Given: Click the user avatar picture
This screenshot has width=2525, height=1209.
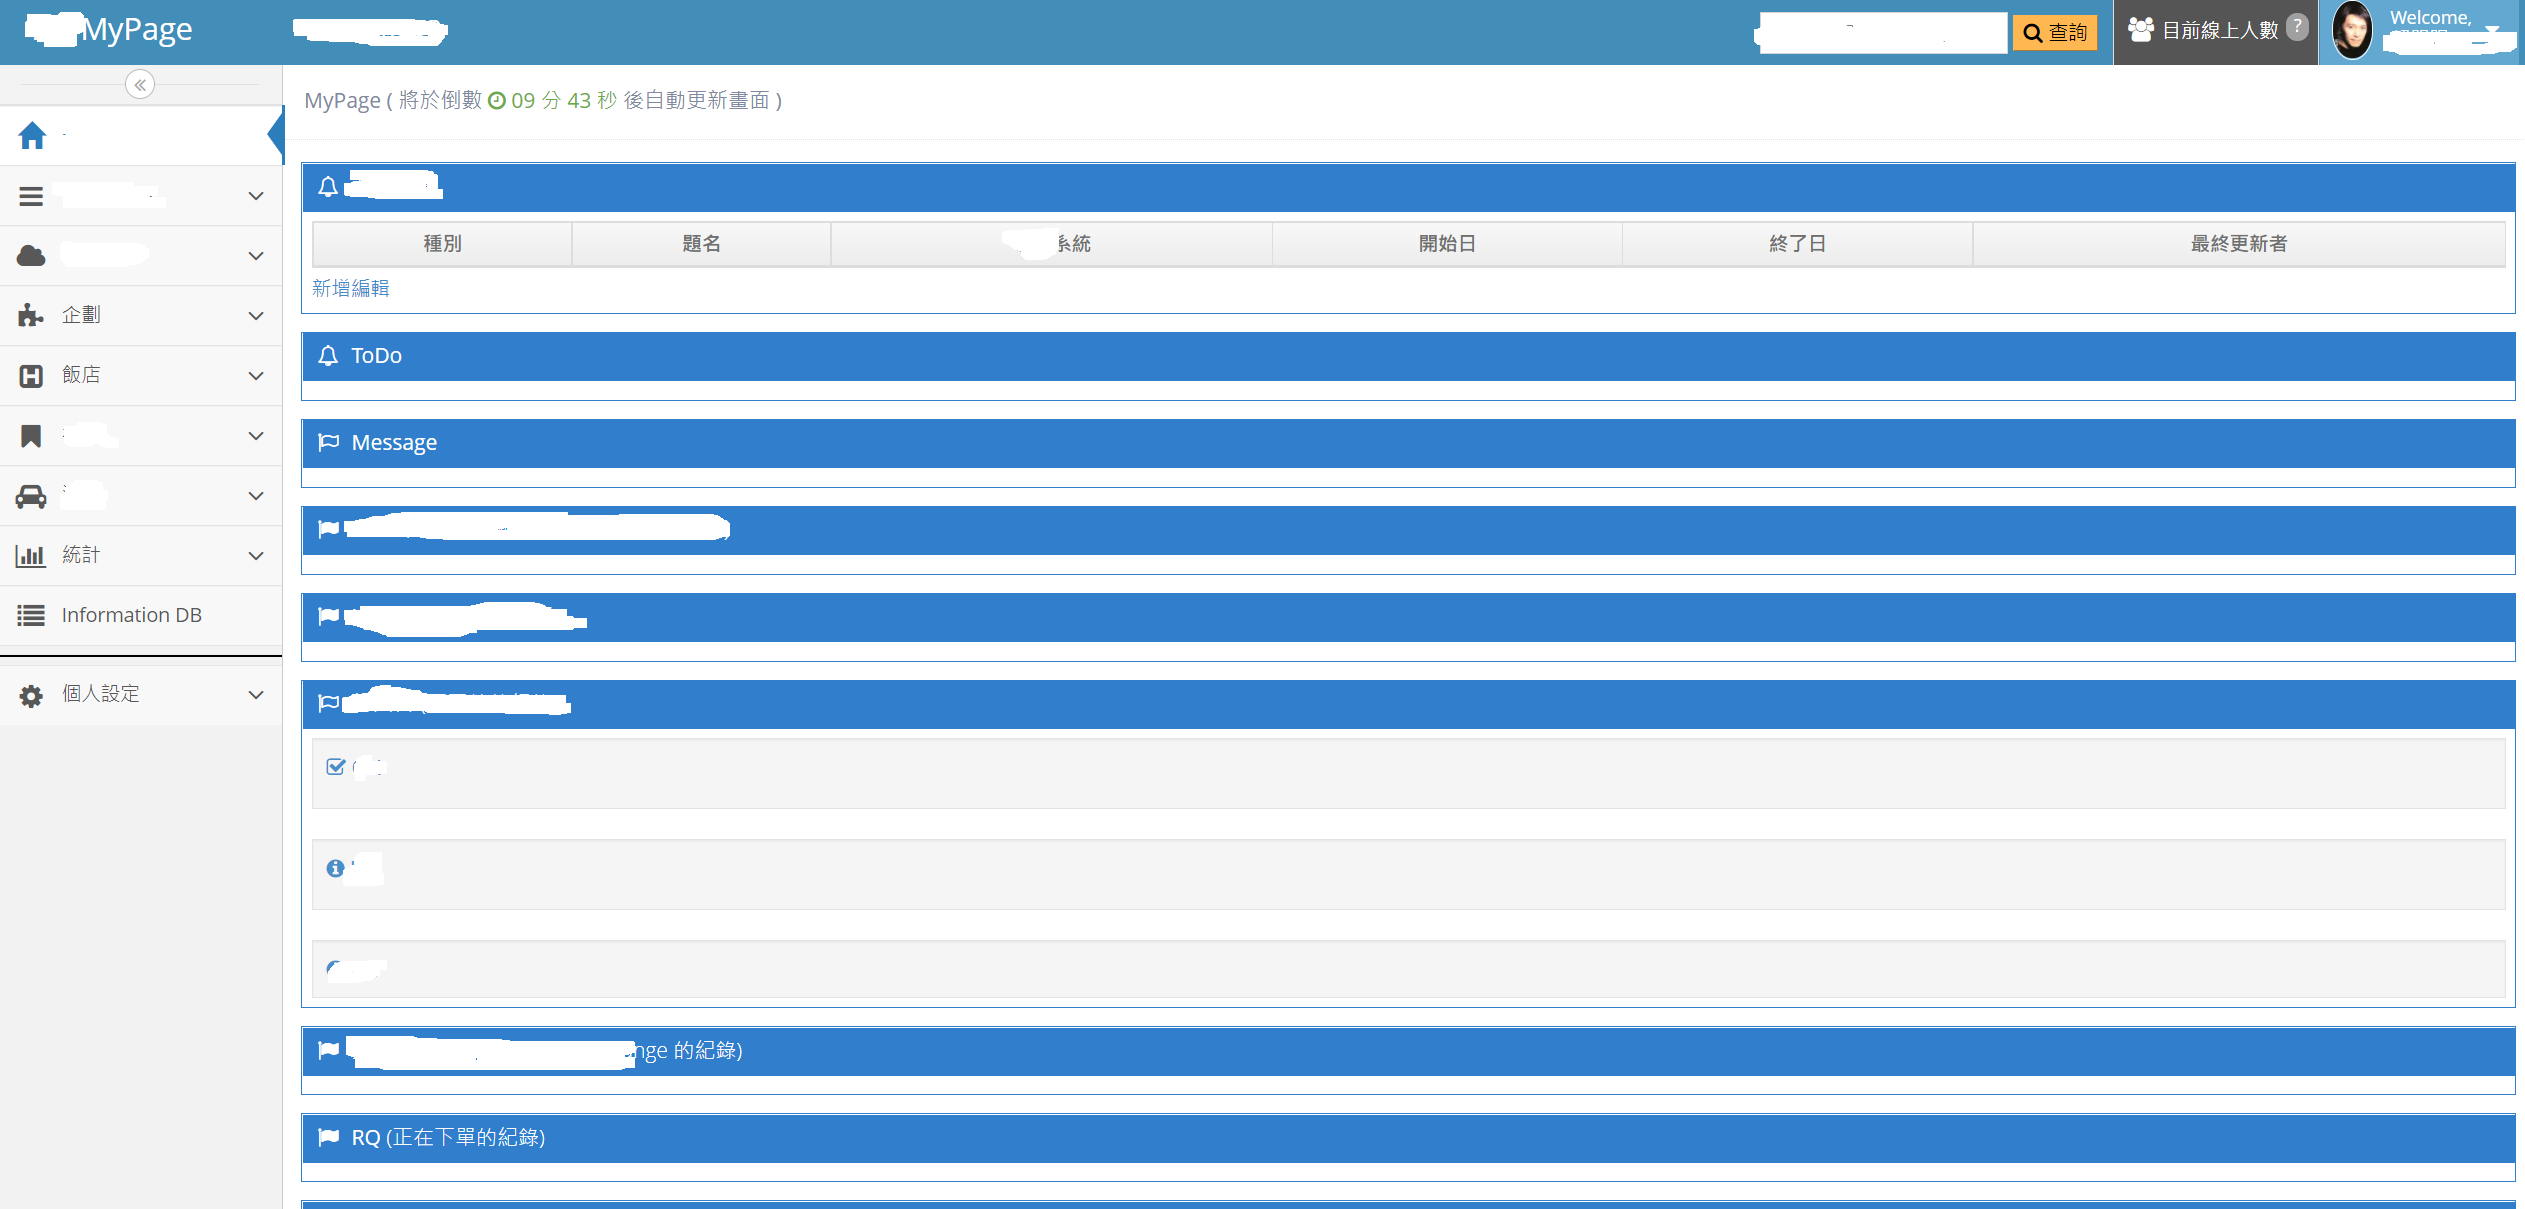Looking at the screenshot, I should click(x=2351, y=31).
